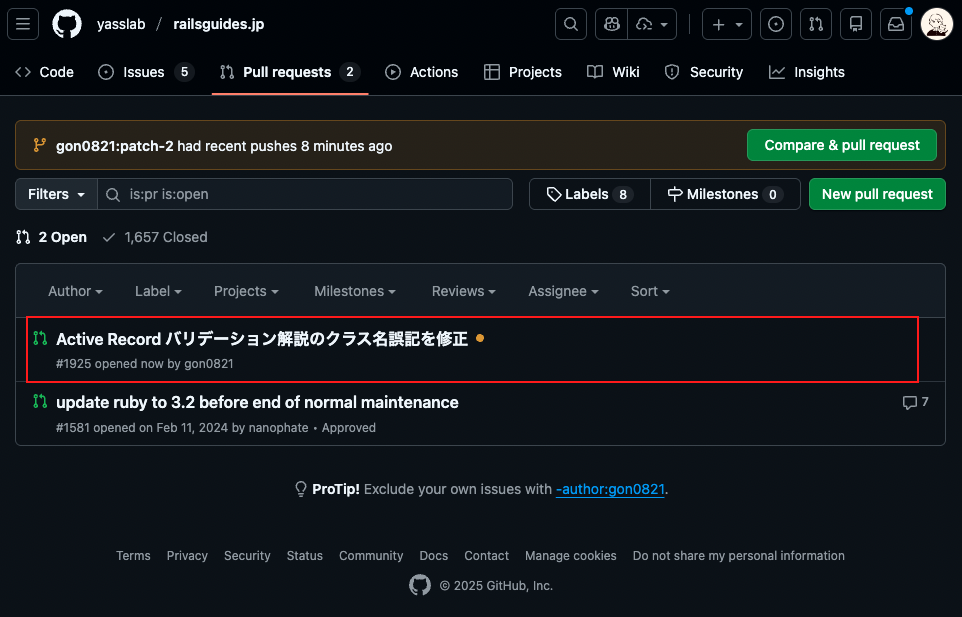Click open PR icon beside #1581
Image resolution: width=962 pixels, height=617 pixels.
point(40,402)
